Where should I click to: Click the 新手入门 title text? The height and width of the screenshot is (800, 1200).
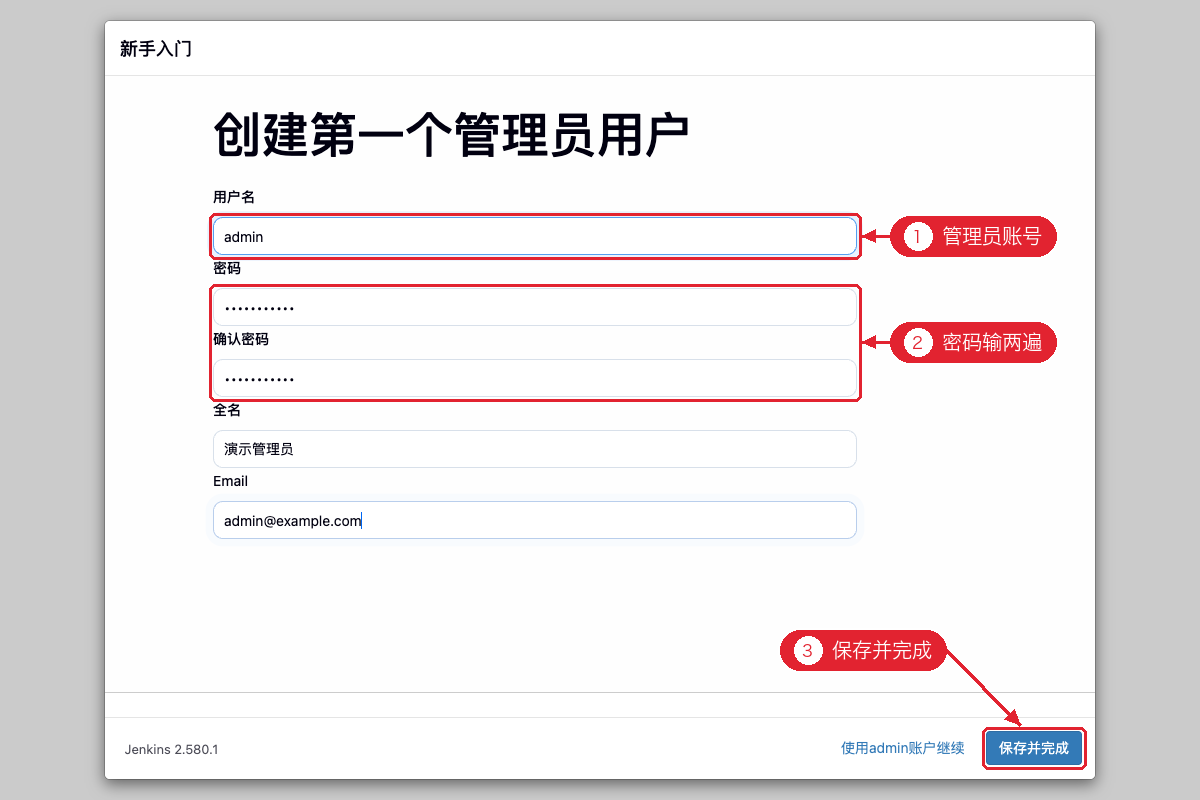156,49
